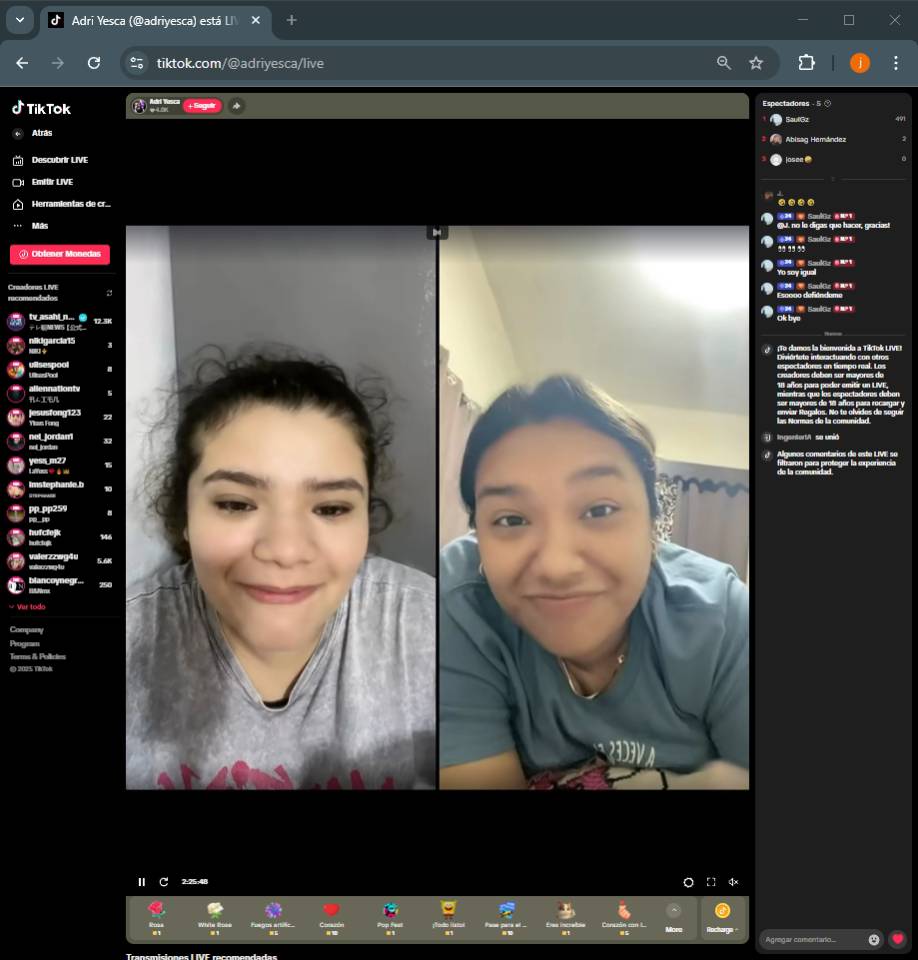Share the live stream using the arrow icon
Viewport: 918px width, 960px height.
[236, 106]
